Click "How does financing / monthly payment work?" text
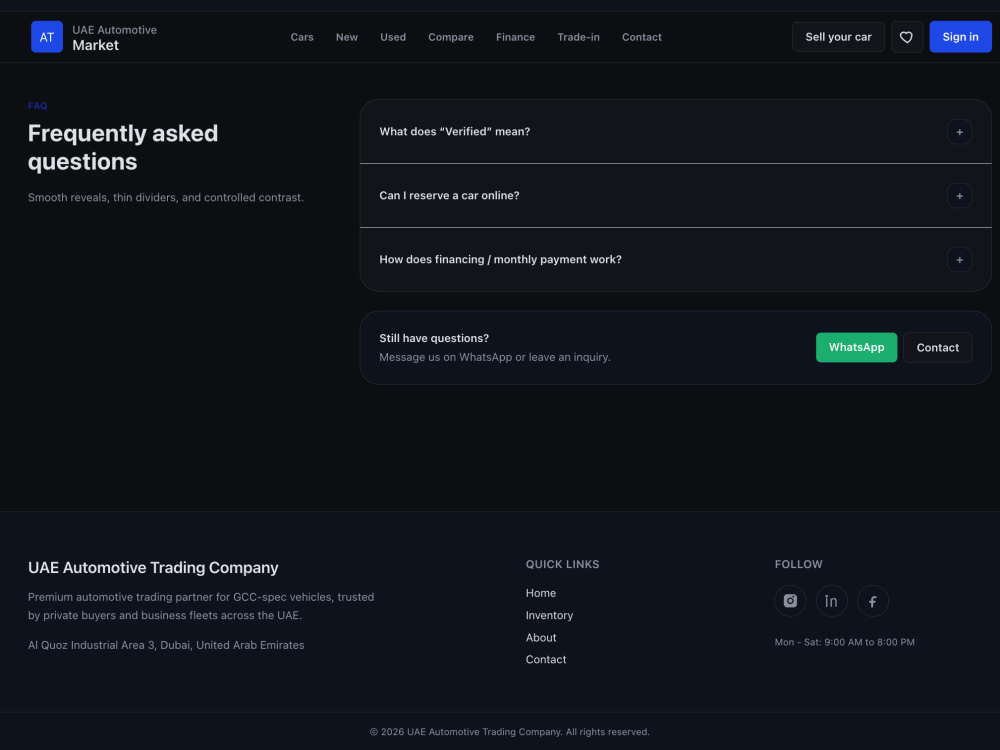Viewport: 1000px width, 750px height. pyautogui.click(x=500, y=260)
